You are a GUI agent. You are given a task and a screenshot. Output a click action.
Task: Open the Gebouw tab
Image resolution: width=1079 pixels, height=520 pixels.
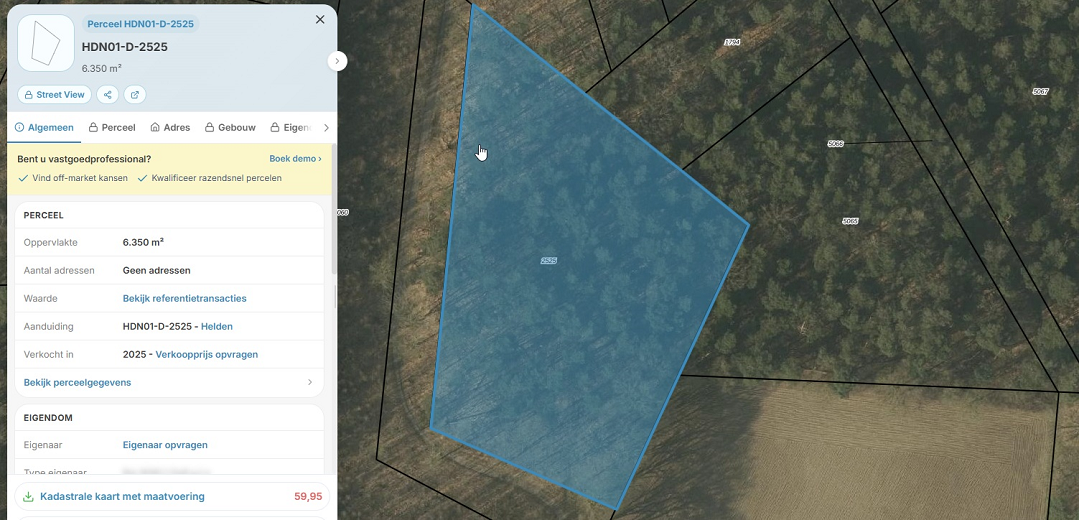[x=230, y=128]
